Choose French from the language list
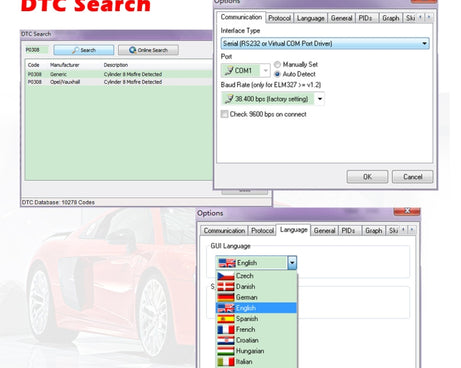This screenshot has width=461, height=368. point(256,329)
